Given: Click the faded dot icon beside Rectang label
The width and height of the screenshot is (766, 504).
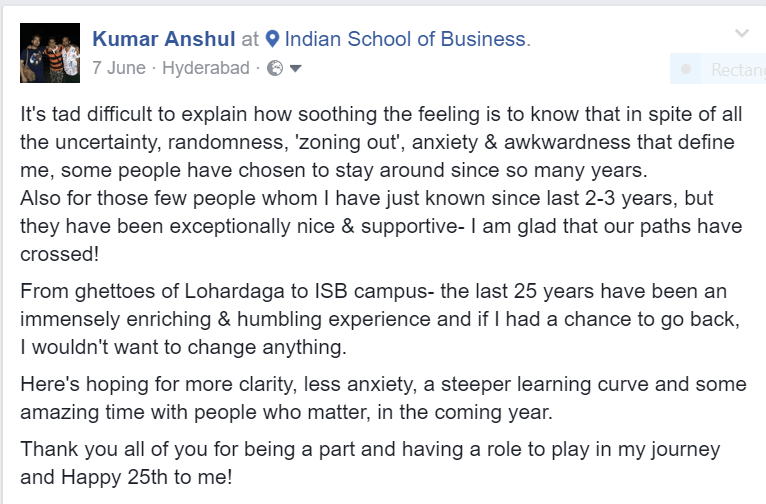Looking at the screenshot, I should click(x=685, y=69).
